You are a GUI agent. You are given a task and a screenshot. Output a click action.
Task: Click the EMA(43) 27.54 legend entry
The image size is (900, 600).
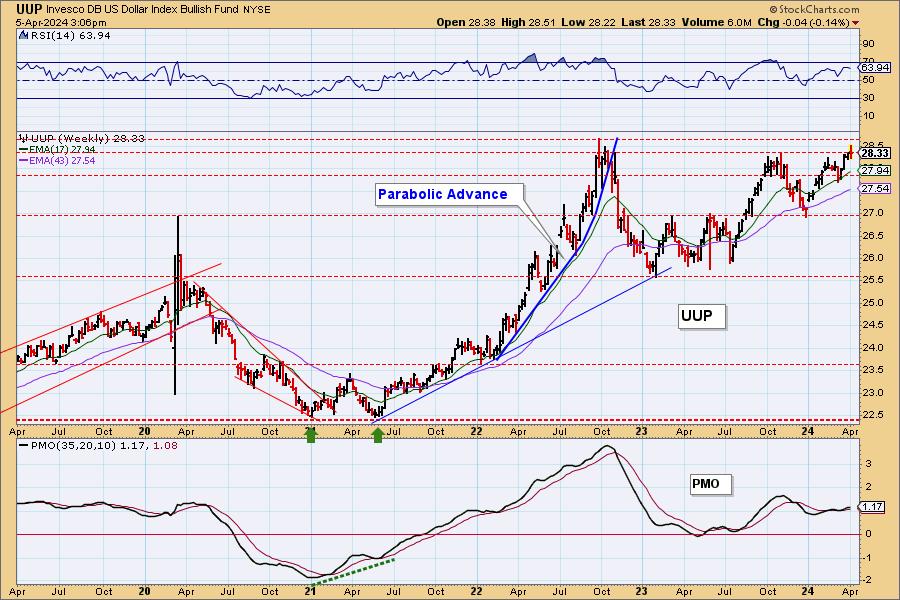click(x=62, y=160)
